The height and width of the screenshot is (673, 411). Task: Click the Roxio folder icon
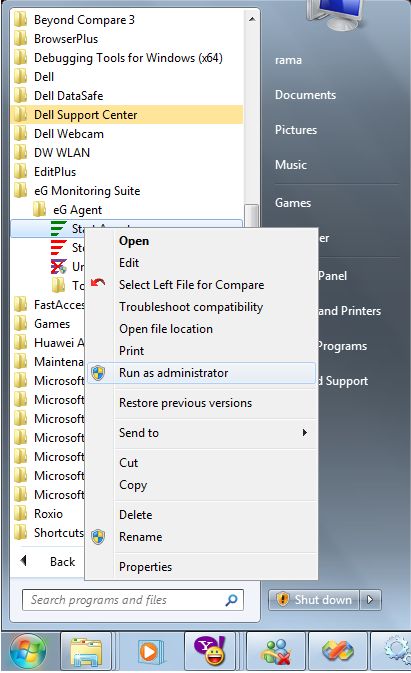[21, 513]
